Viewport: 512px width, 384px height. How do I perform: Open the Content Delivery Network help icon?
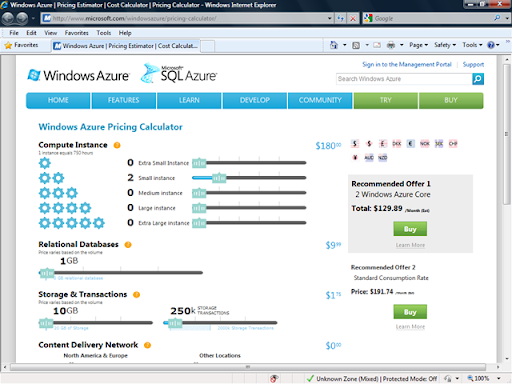(147, 345)
